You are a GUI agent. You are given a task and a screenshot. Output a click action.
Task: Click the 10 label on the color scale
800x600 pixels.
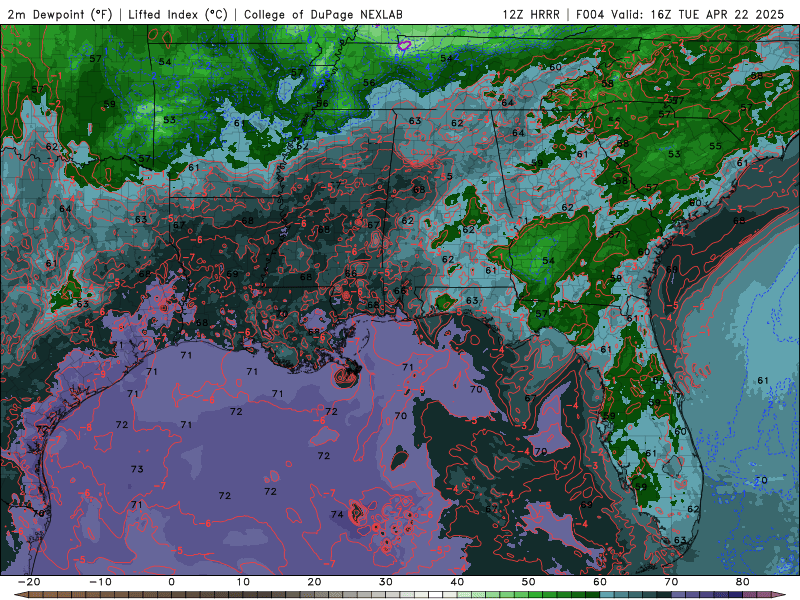243,582
